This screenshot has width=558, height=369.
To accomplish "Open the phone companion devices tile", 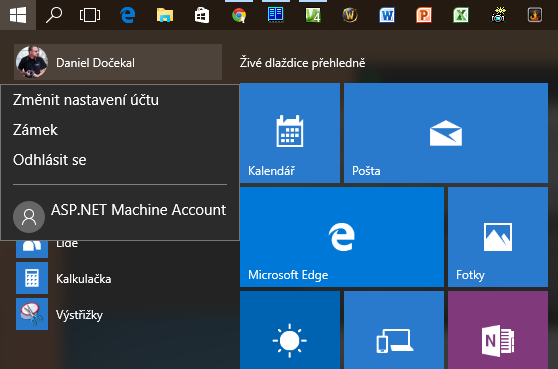I will click(x=394, y=330).
